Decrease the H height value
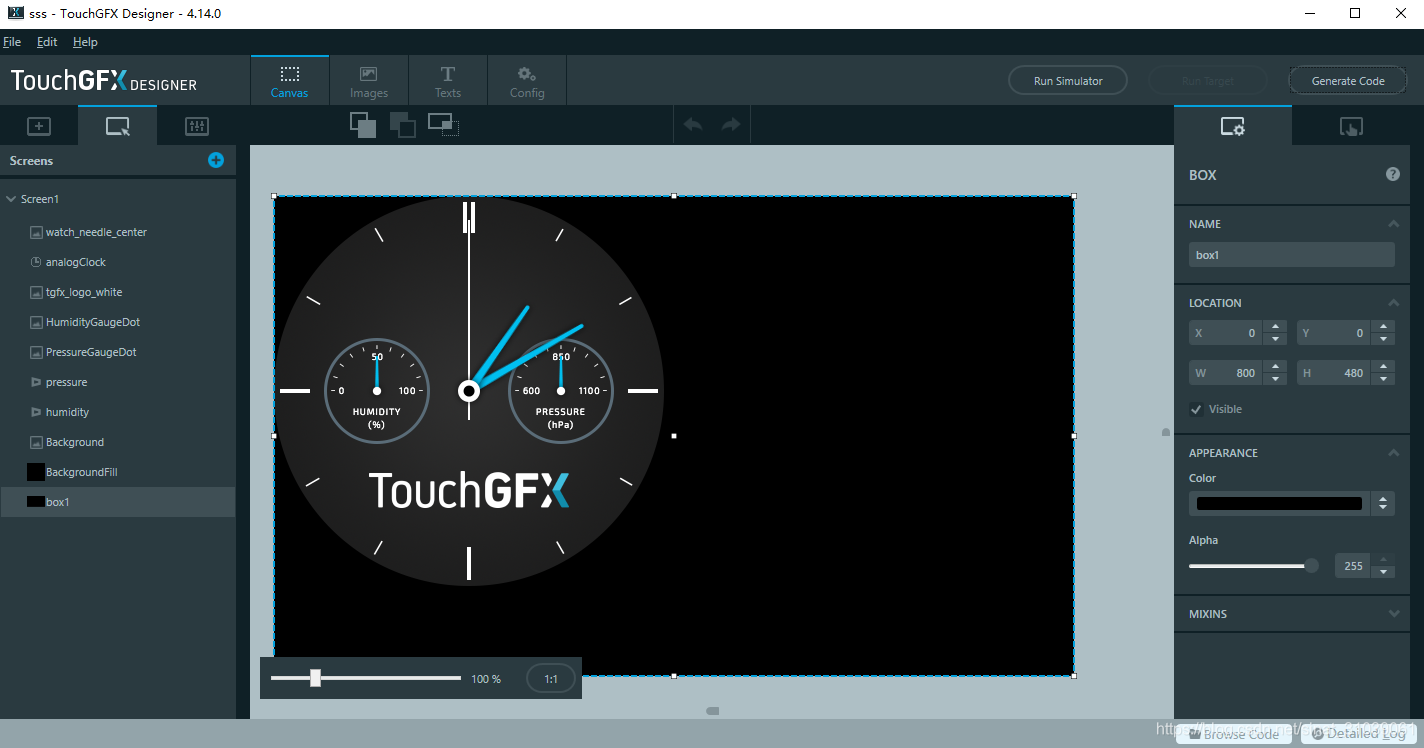 tap(1383, 379)
